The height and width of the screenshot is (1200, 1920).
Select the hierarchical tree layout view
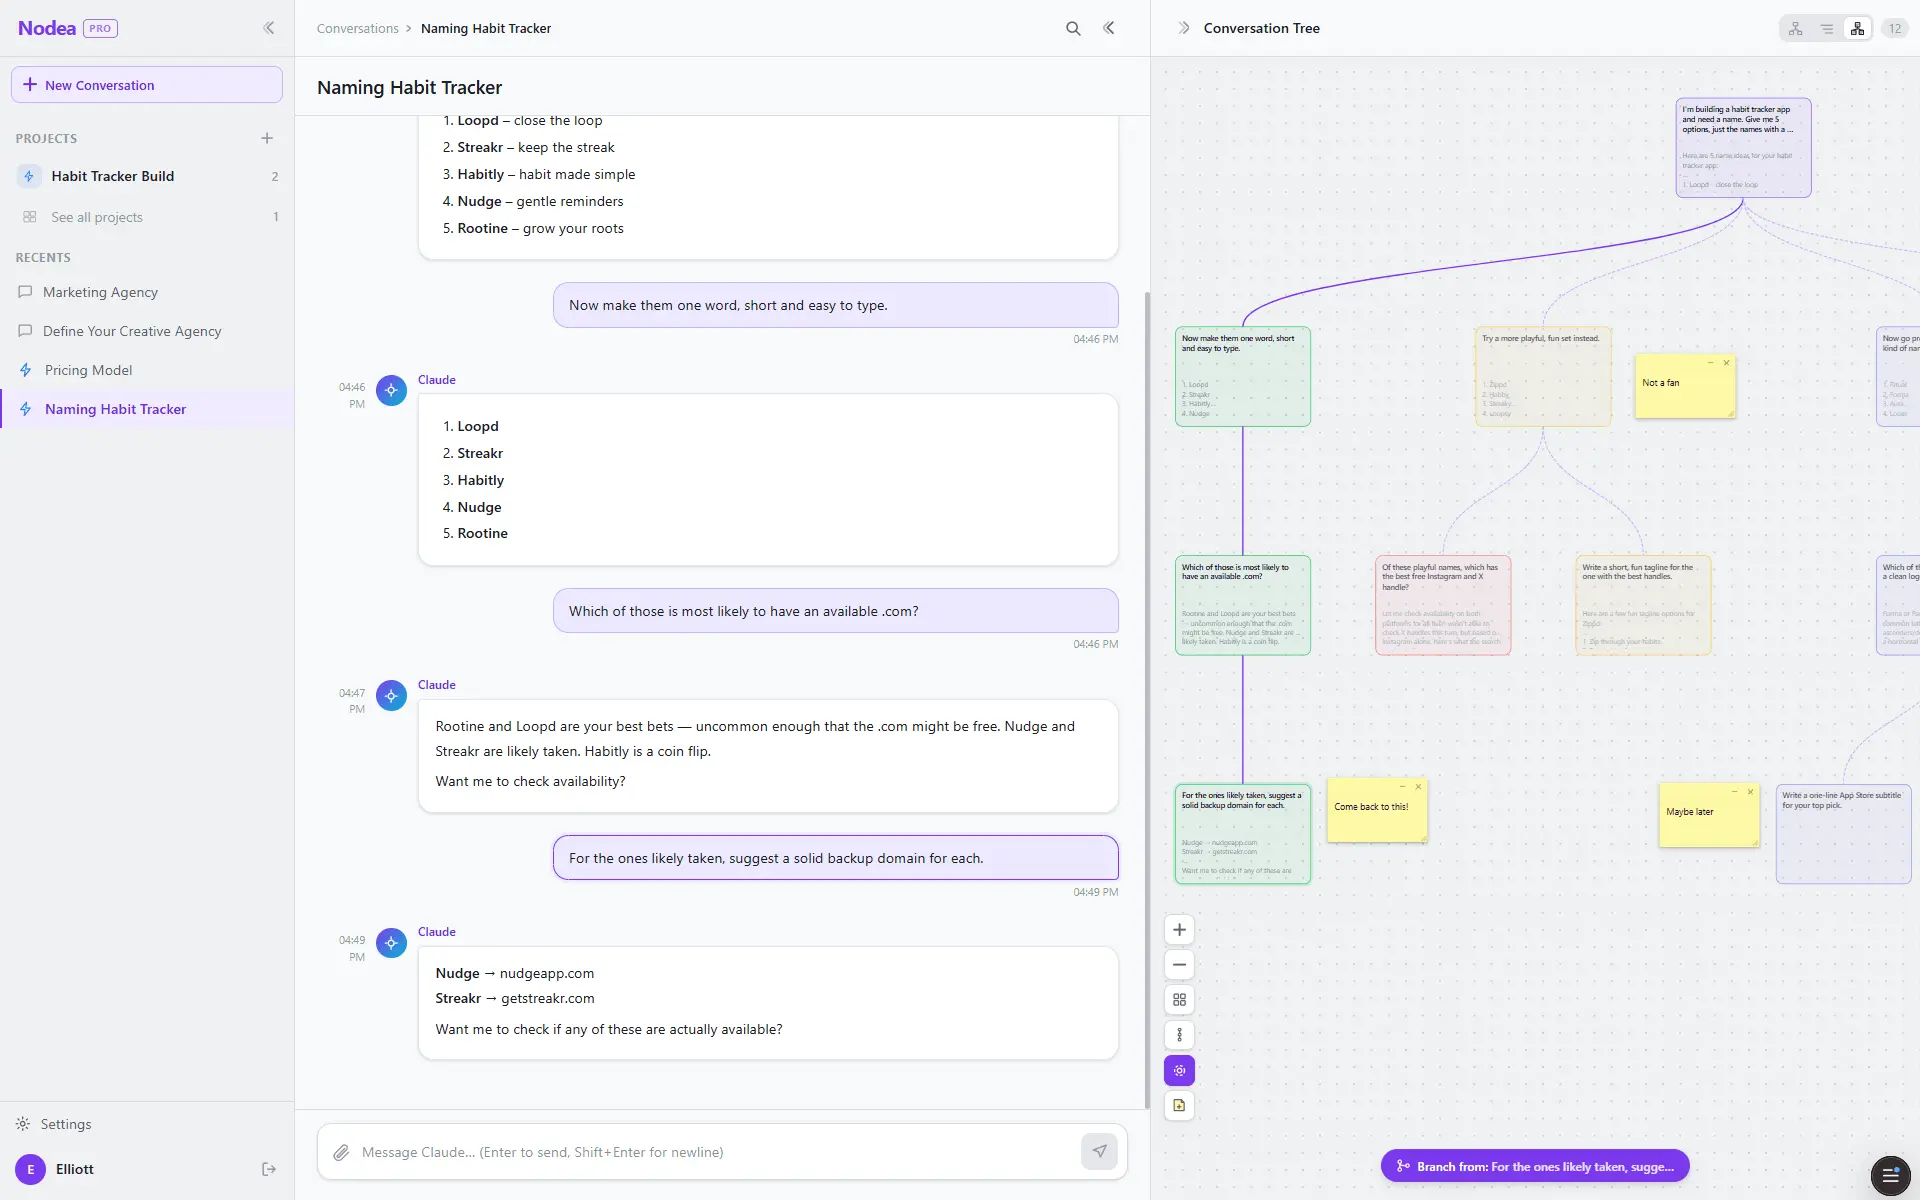tap(1858, 29)
